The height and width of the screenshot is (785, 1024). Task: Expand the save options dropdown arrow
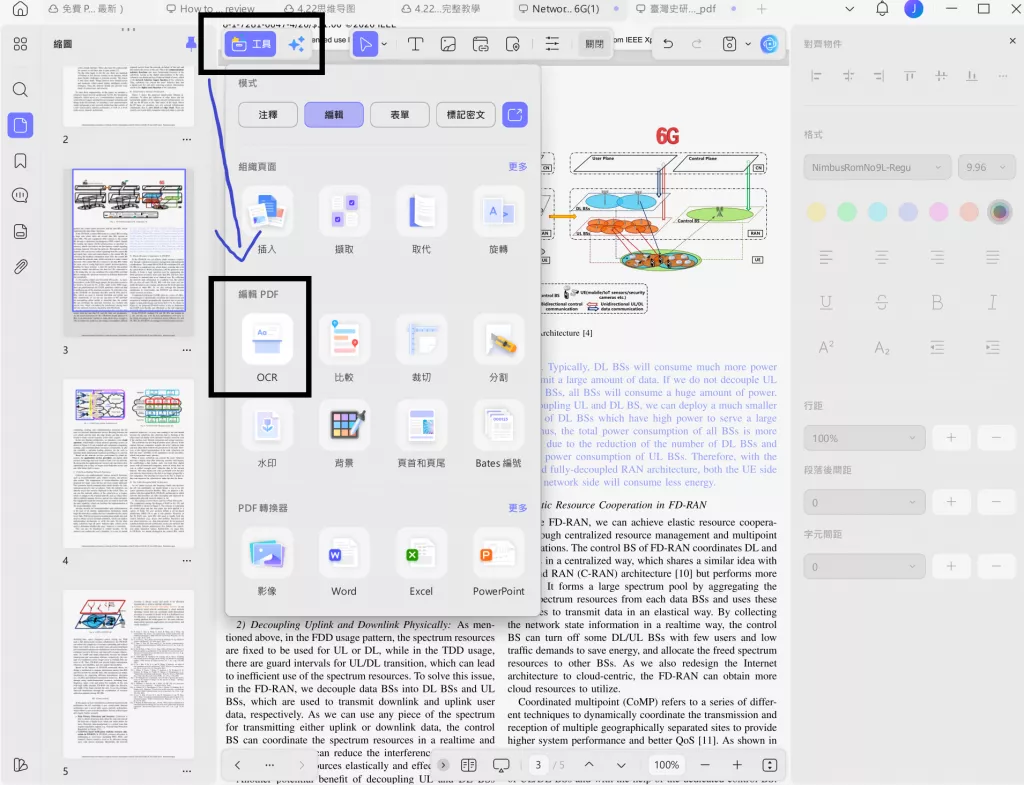(748, 44)
